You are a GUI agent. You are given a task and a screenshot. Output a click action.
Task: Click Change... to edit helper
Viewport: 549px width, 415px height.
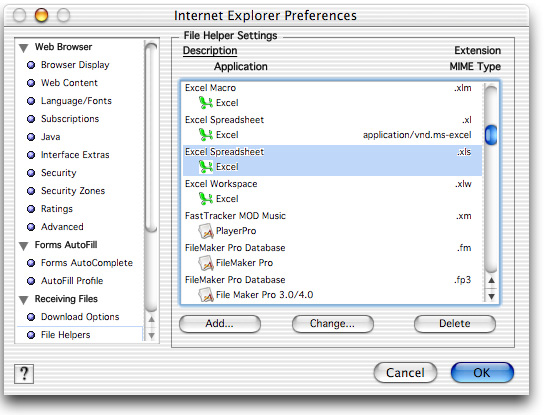coord(333,323)
